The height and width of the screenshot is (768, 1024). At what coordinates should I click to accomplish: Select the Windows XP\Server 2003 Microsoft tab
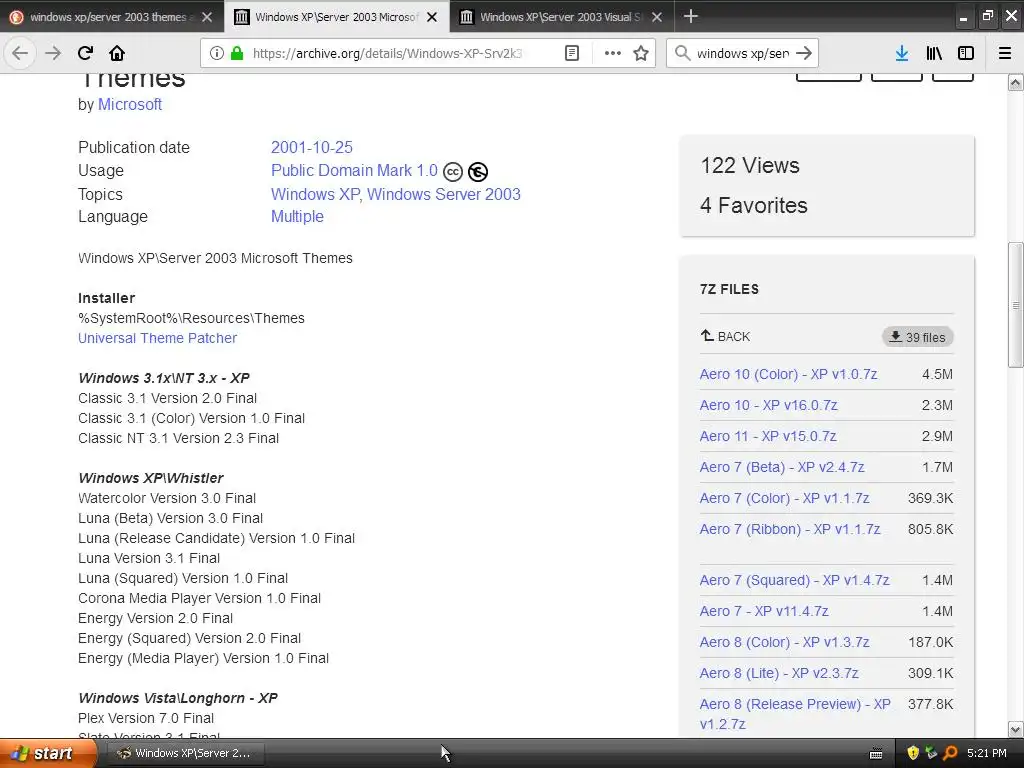(x=336, y=17)
